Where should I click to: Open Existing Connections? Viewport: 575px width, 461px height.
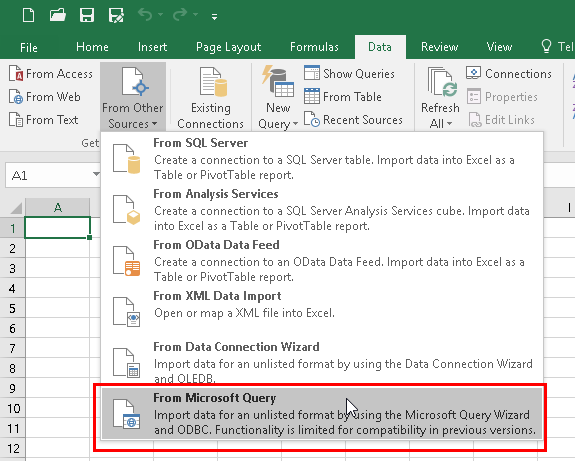210,97
